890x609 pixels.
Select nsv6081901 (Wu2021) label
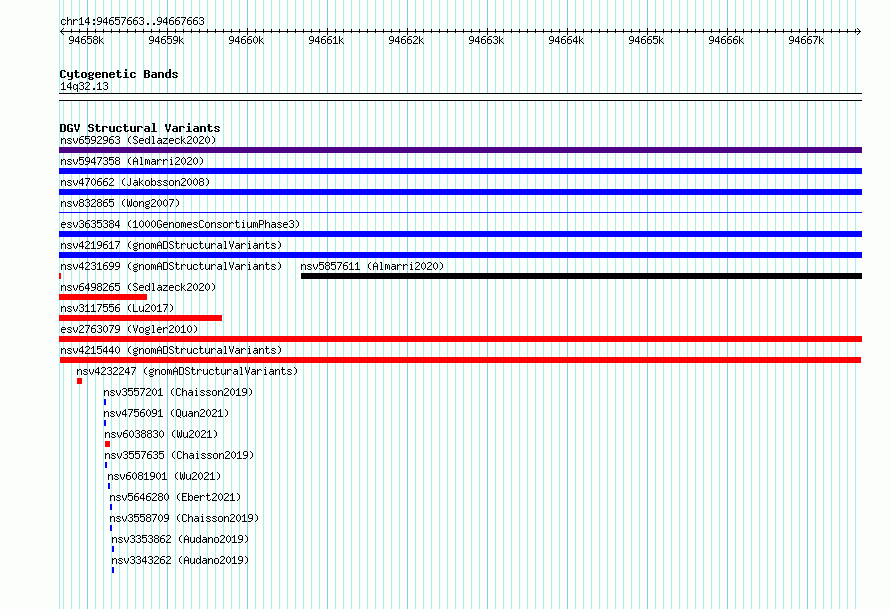click(x=164, y=476)
